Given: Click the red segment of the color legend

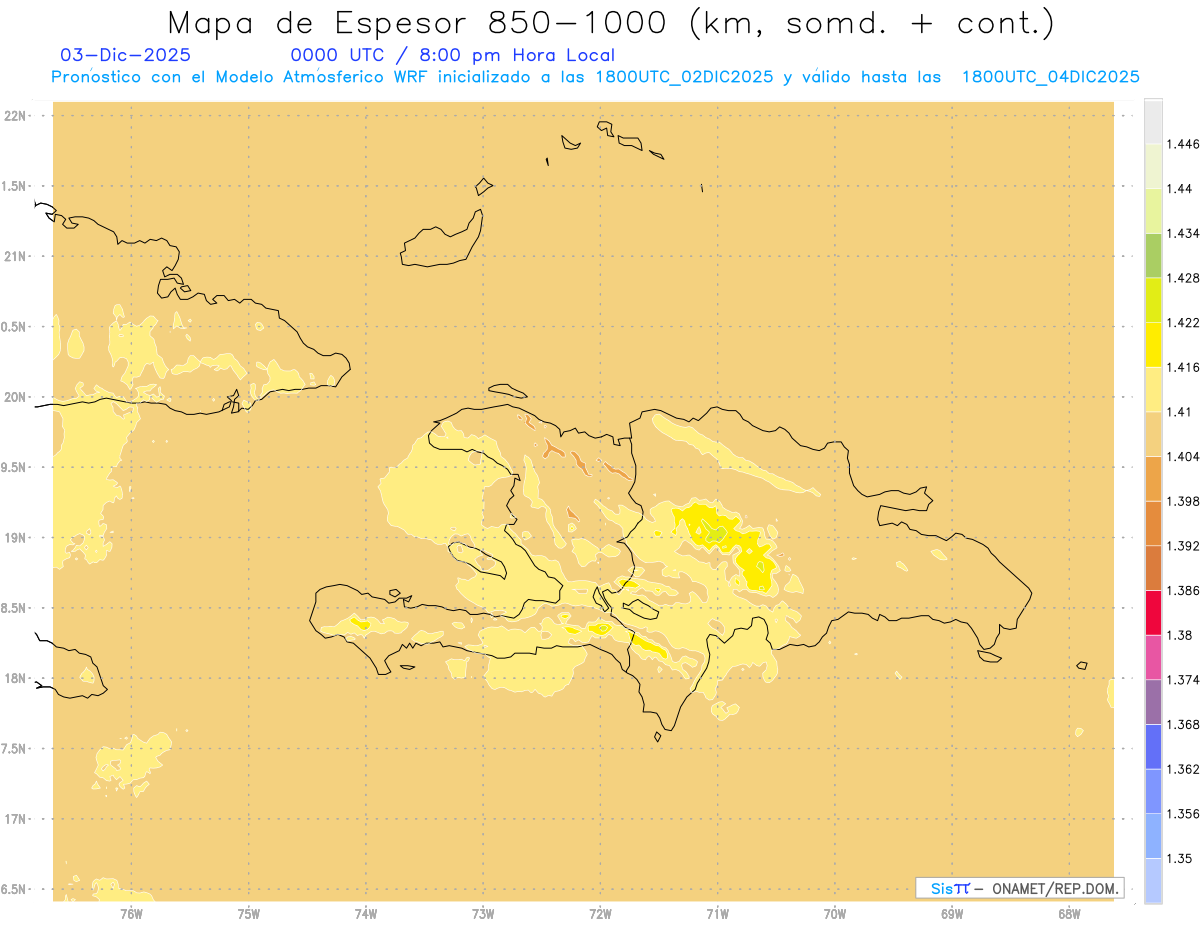Looking at the screenshot, I should click(x=1153, y=612).
